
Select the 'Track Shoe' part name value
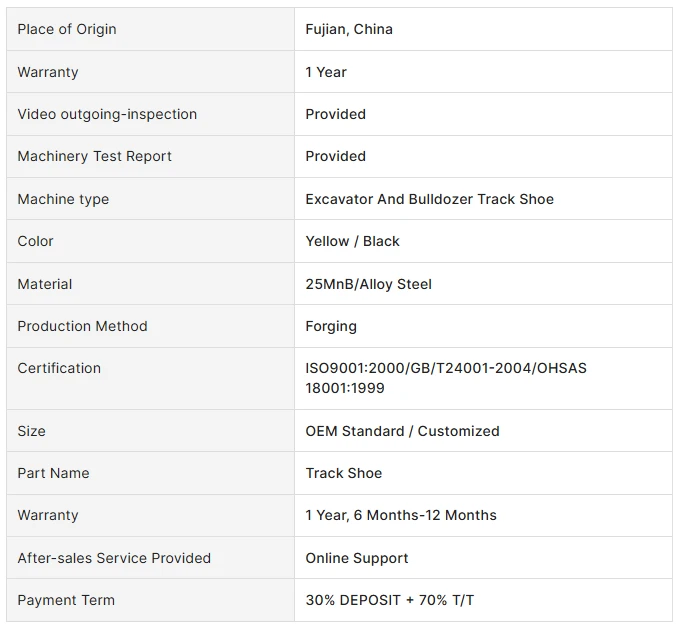[x=344, y=473]
